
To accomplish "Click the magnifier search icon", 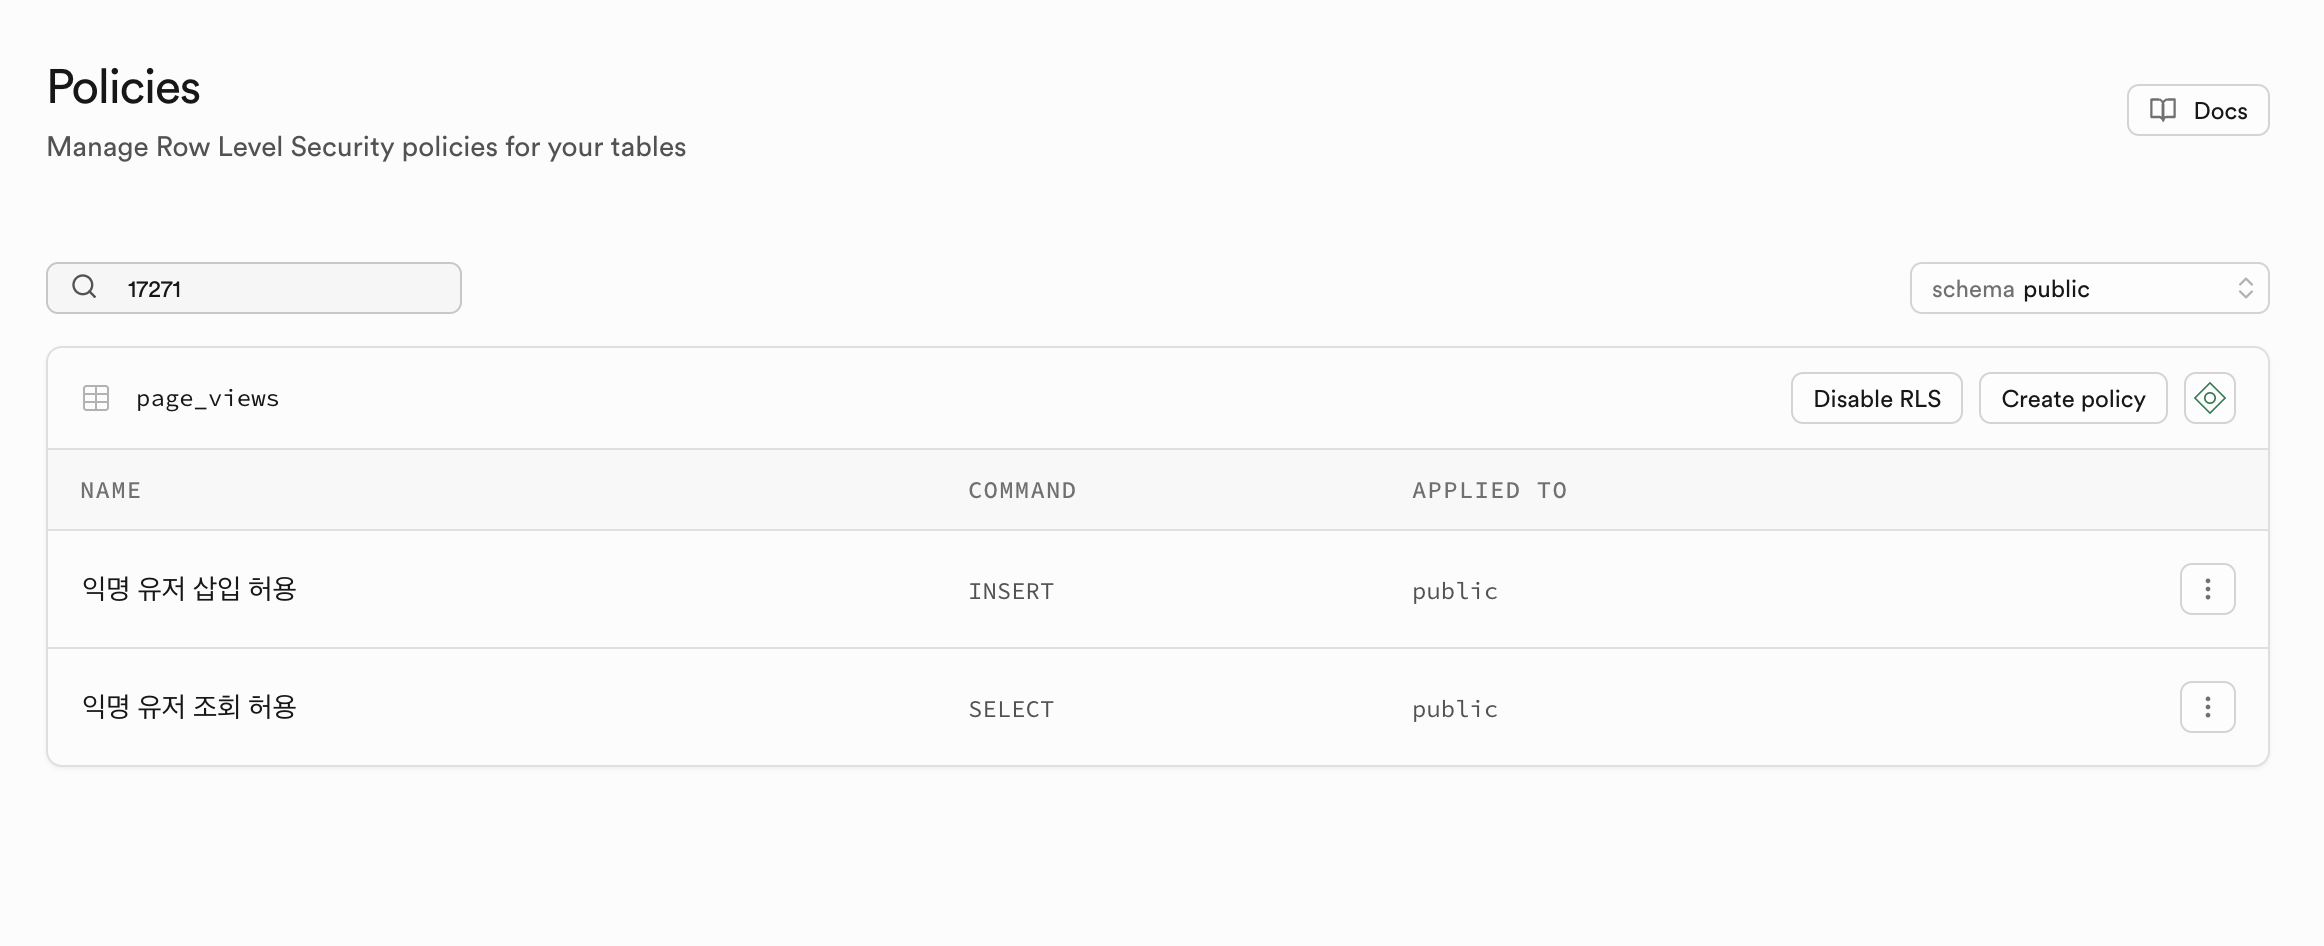I will (x=85, y=287).
